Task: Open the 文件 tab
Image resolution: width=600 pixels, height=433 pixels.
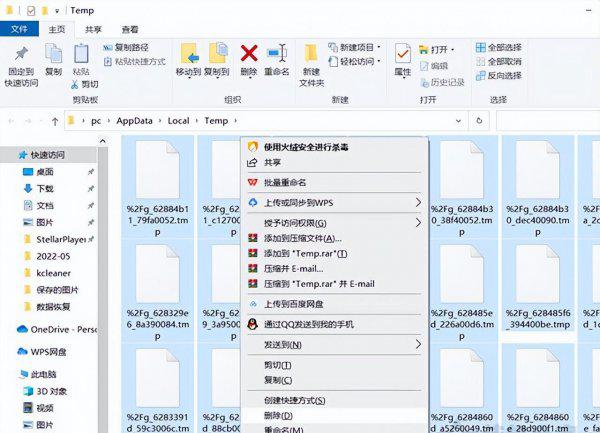Action: pos(19,29)
